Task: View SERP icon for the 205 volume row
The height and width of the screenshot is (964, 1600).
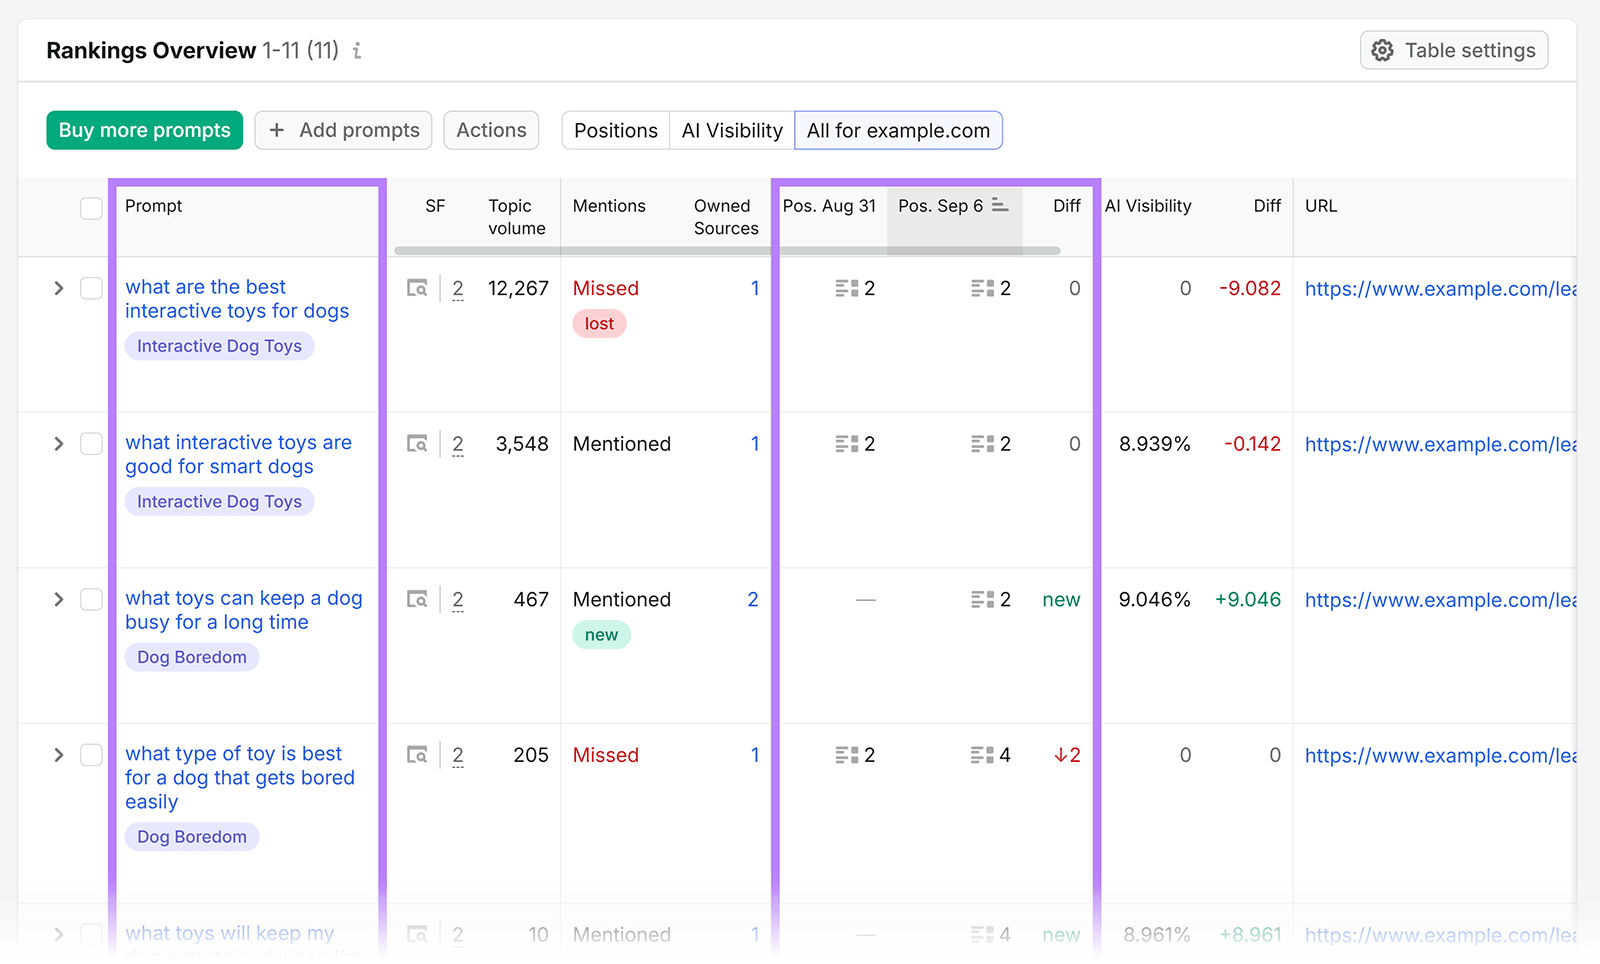Action: tap(417, 755)
